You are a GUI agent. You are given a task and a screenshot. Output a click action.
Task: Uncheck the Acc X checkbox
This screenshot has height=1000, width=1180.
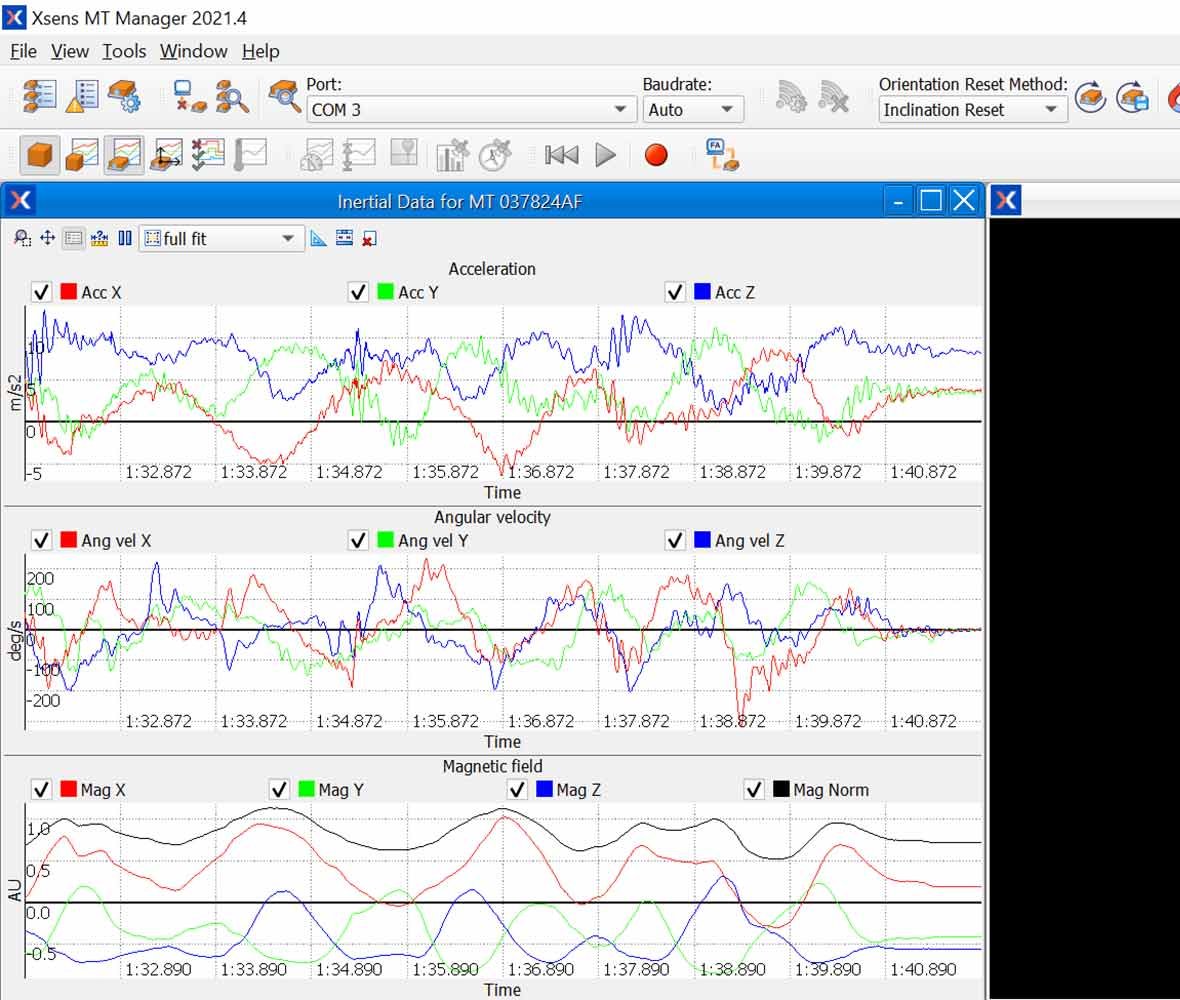pyautogui.click(x=41, y=292)
